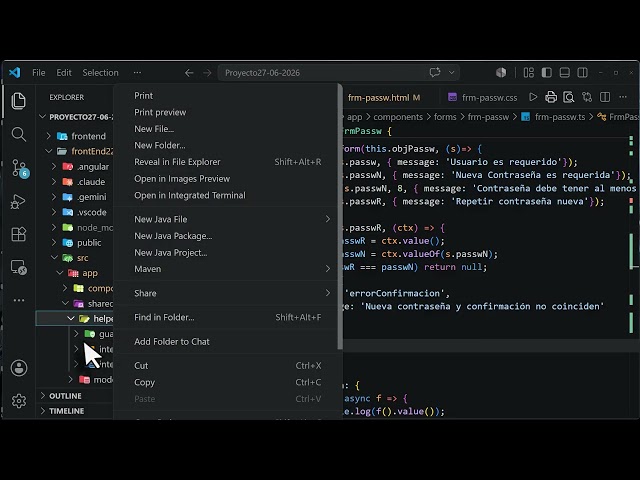Click the VS Code logo icon
The height and width of the screenshot is (480, 640).
pyautogui.click(x=15, y=73)
